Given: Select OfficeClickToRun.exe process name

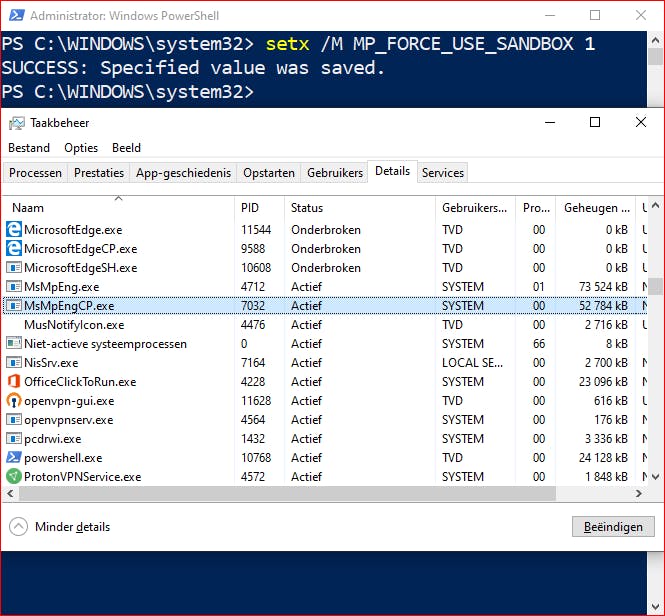Looking at the screenshot, I should pyautogui.click(x=80, y=381).
